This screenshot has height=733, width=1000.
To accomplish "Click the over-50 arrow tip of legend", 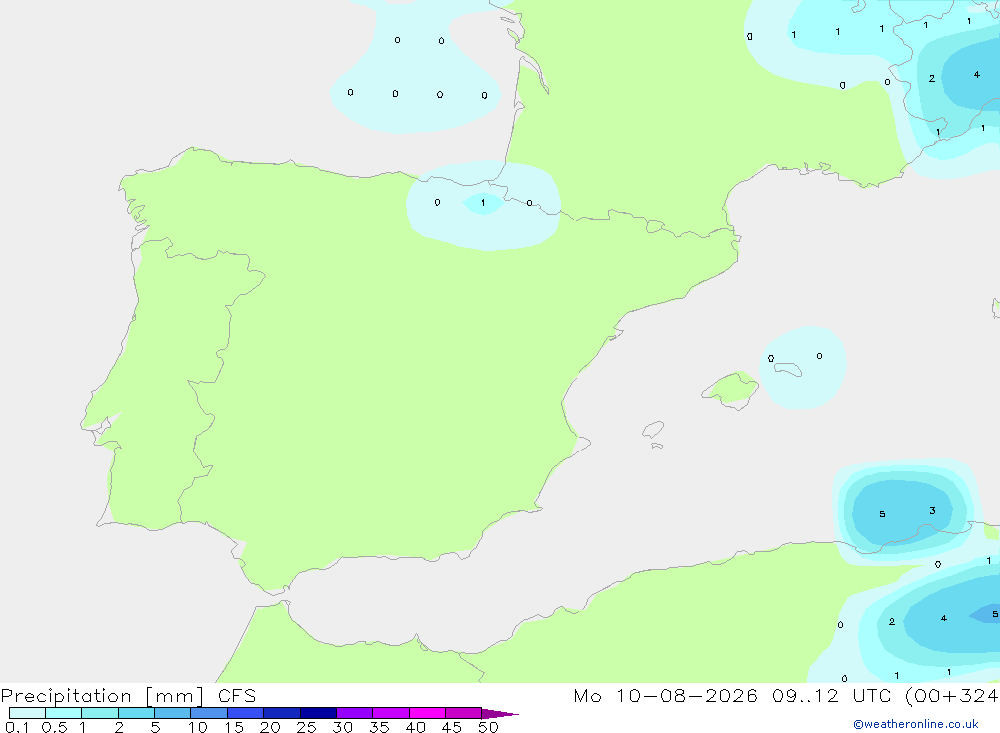I will point(500,713).
